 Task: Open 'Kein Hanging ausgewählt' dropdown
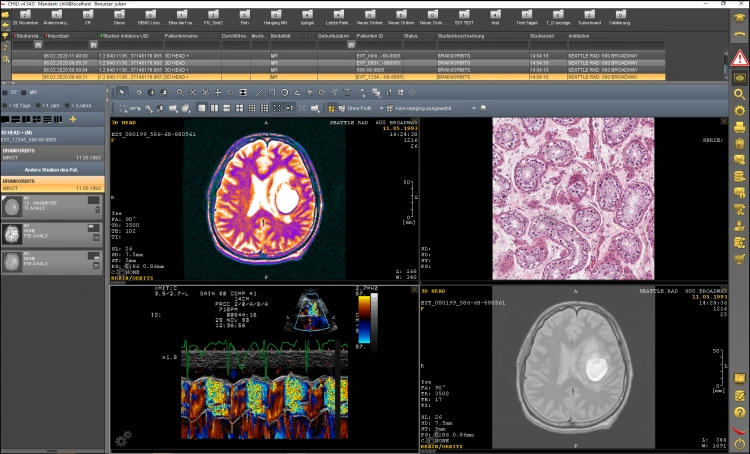(x=421, y=108)
